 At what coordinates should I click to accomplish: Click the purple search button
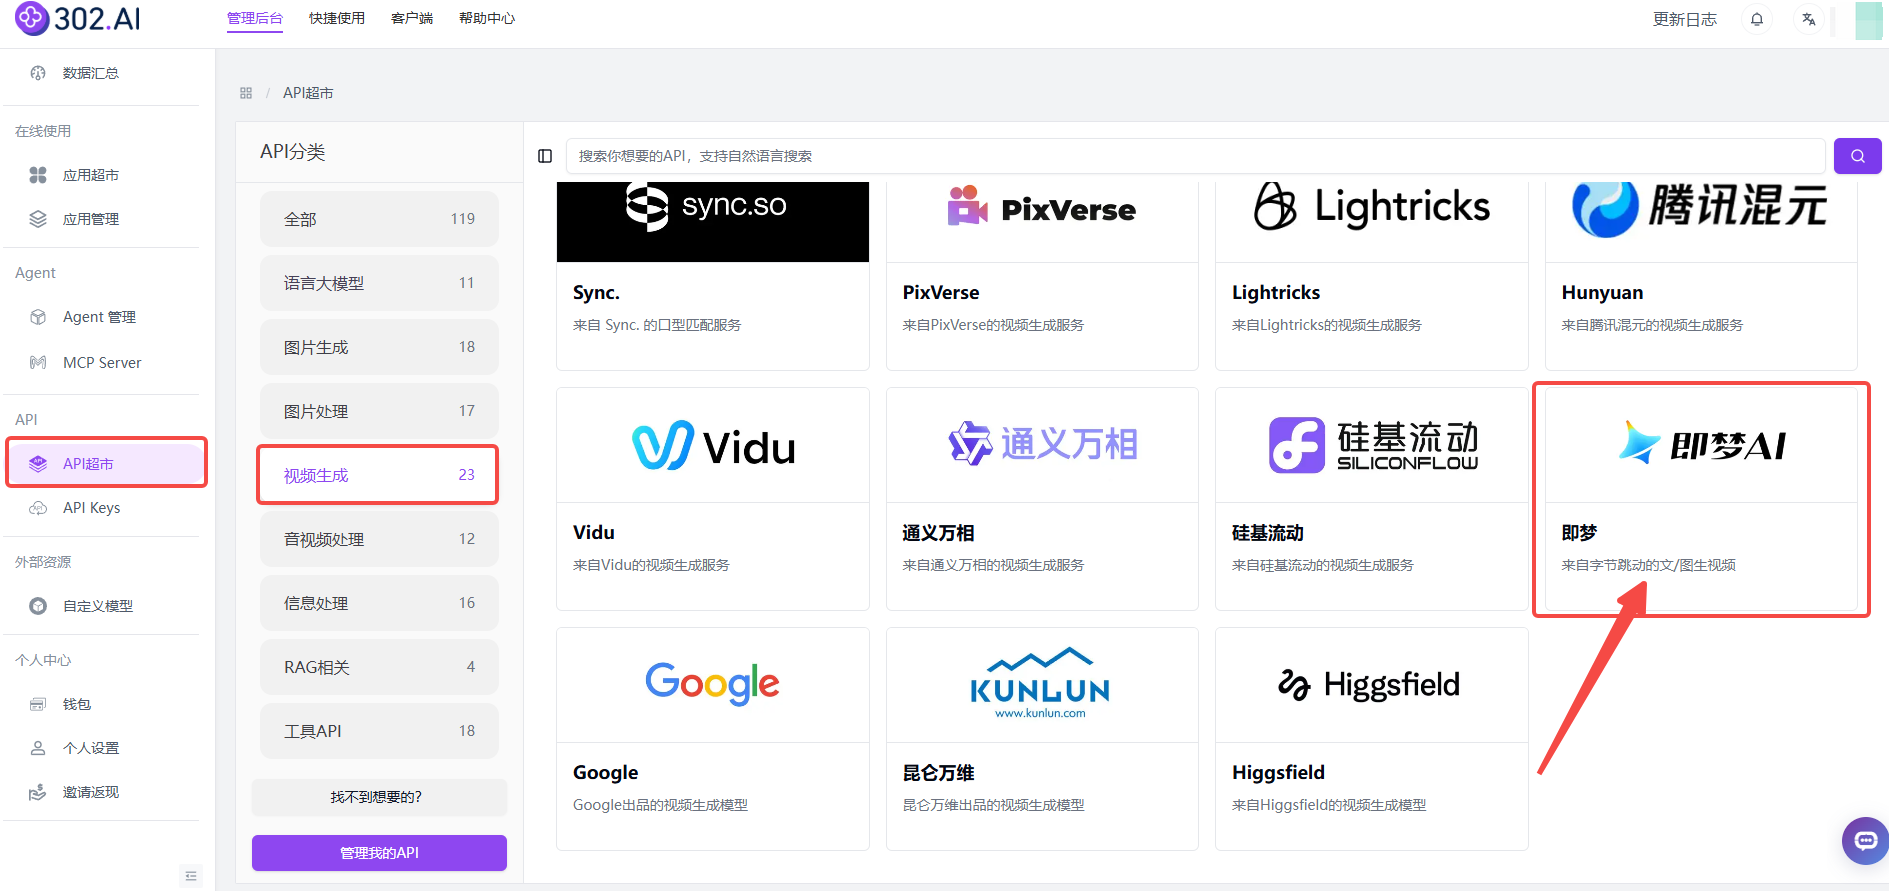pos(1857,156)
